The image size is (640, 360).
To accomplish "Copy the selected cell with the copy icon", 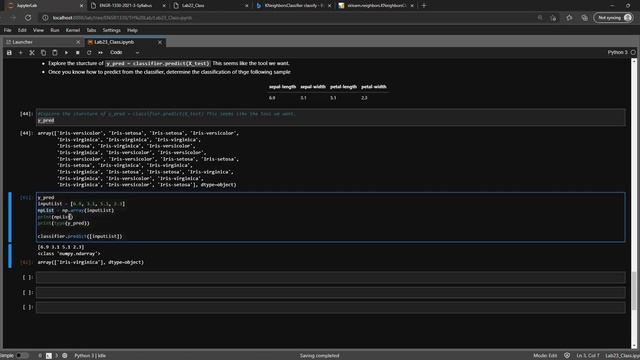I will point(43,53).
